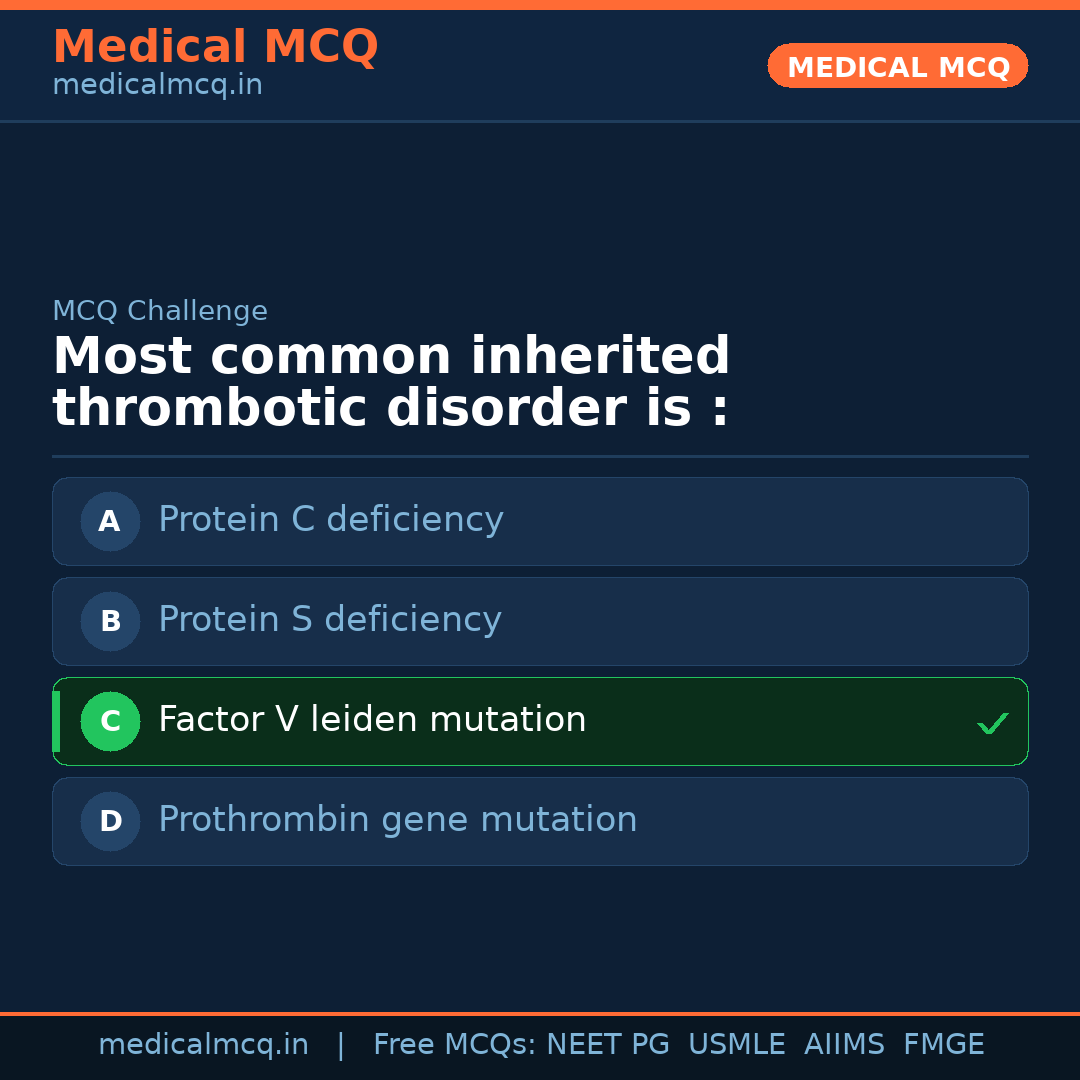1080x1080 pixels.
Task: Click the MCQ Challenge label
Action: point(160,312)
